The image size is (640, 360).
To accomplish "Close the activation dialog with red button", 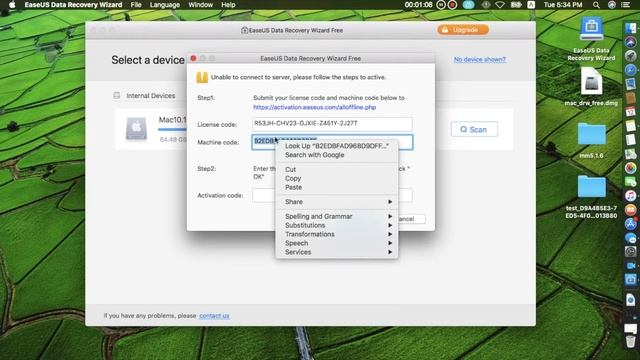I will (193, 58).
